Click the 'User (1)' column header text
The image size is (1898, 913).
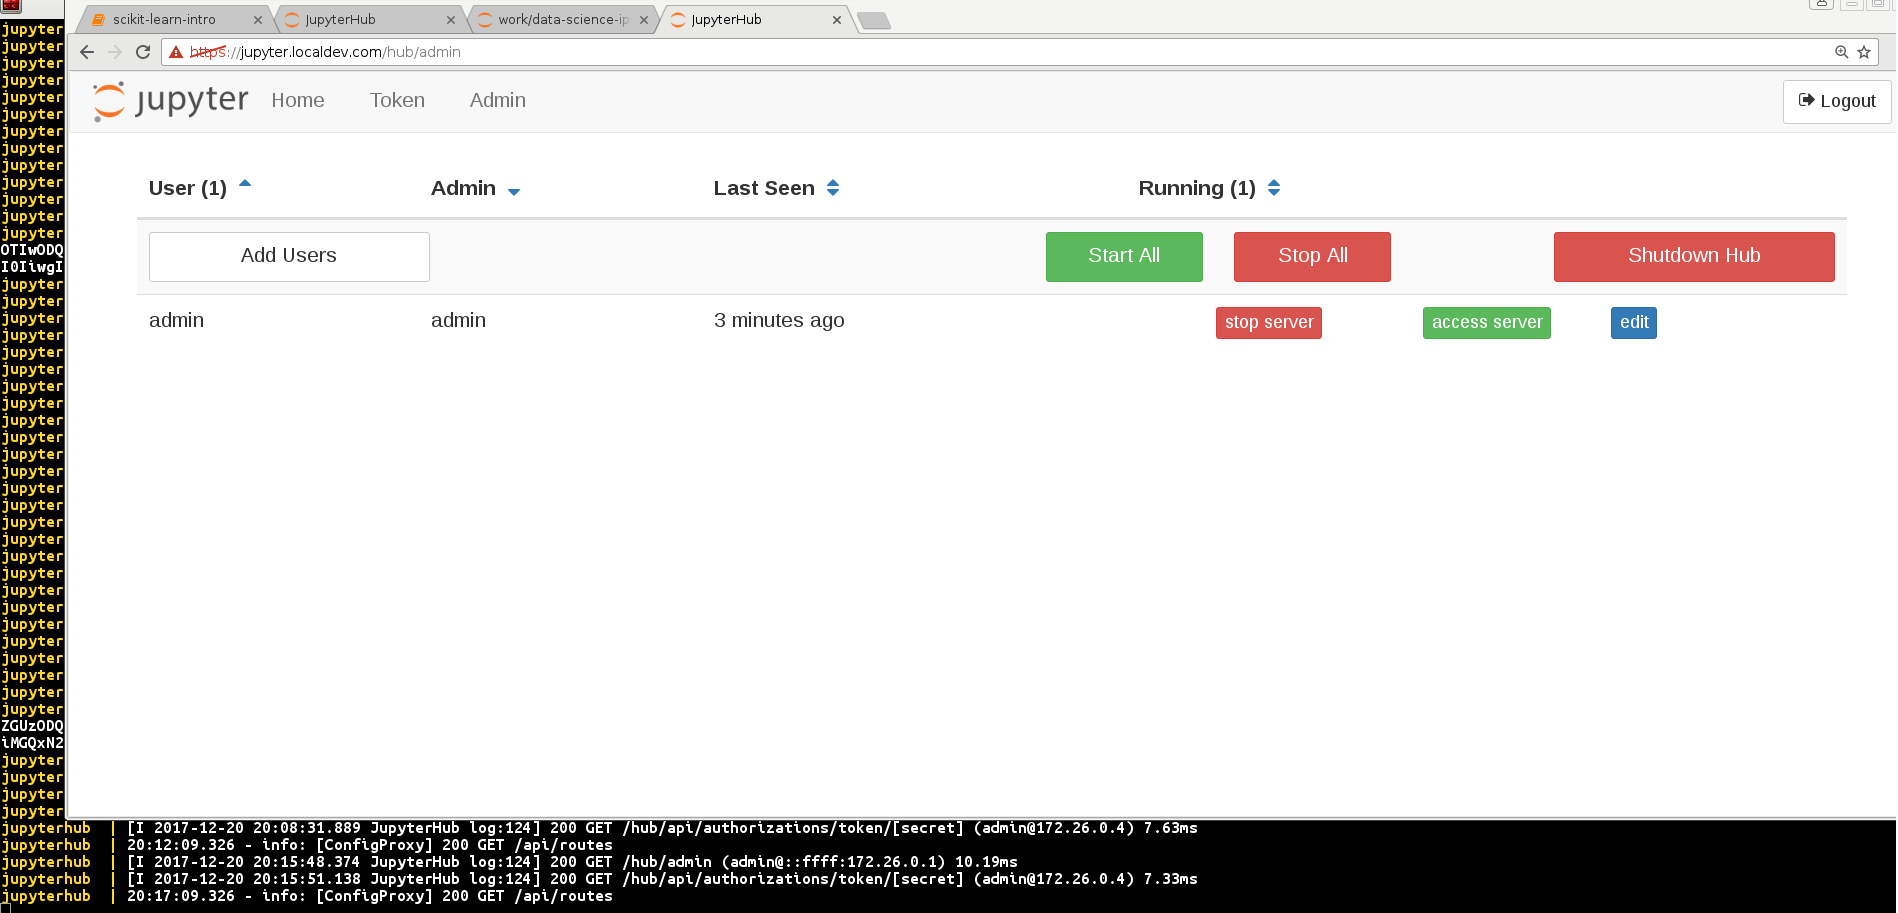188,188
